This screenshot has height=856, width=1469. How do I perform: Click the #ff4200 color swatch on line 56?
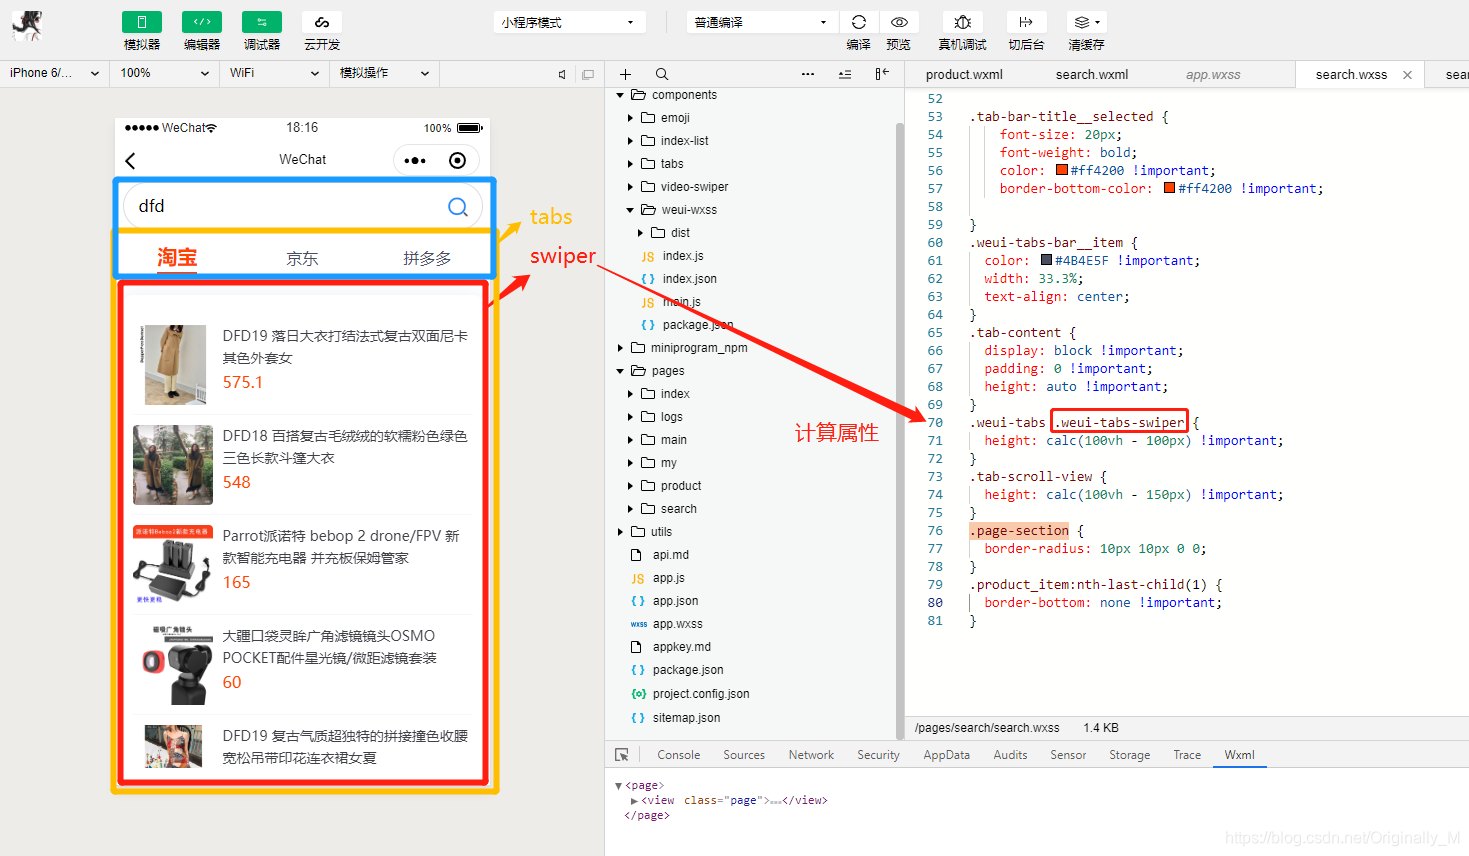[x=1062, y=170]
